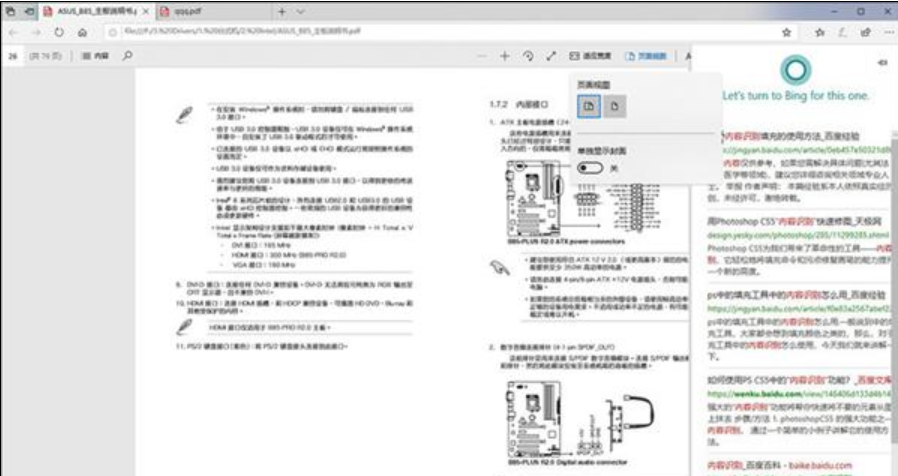Add page to favorites star

tap(787, 32)
